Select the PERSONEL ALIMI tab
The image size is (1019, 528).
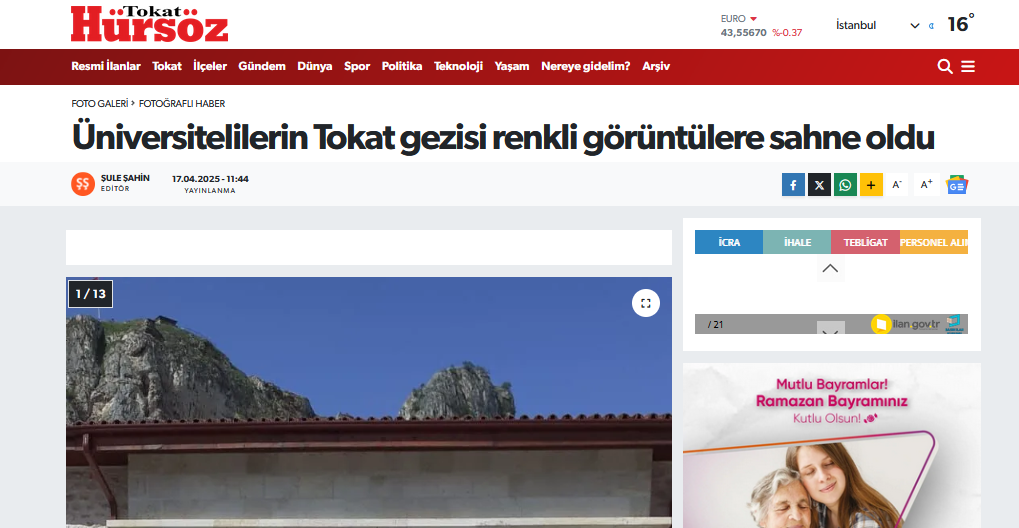click(x=934, y=242)
